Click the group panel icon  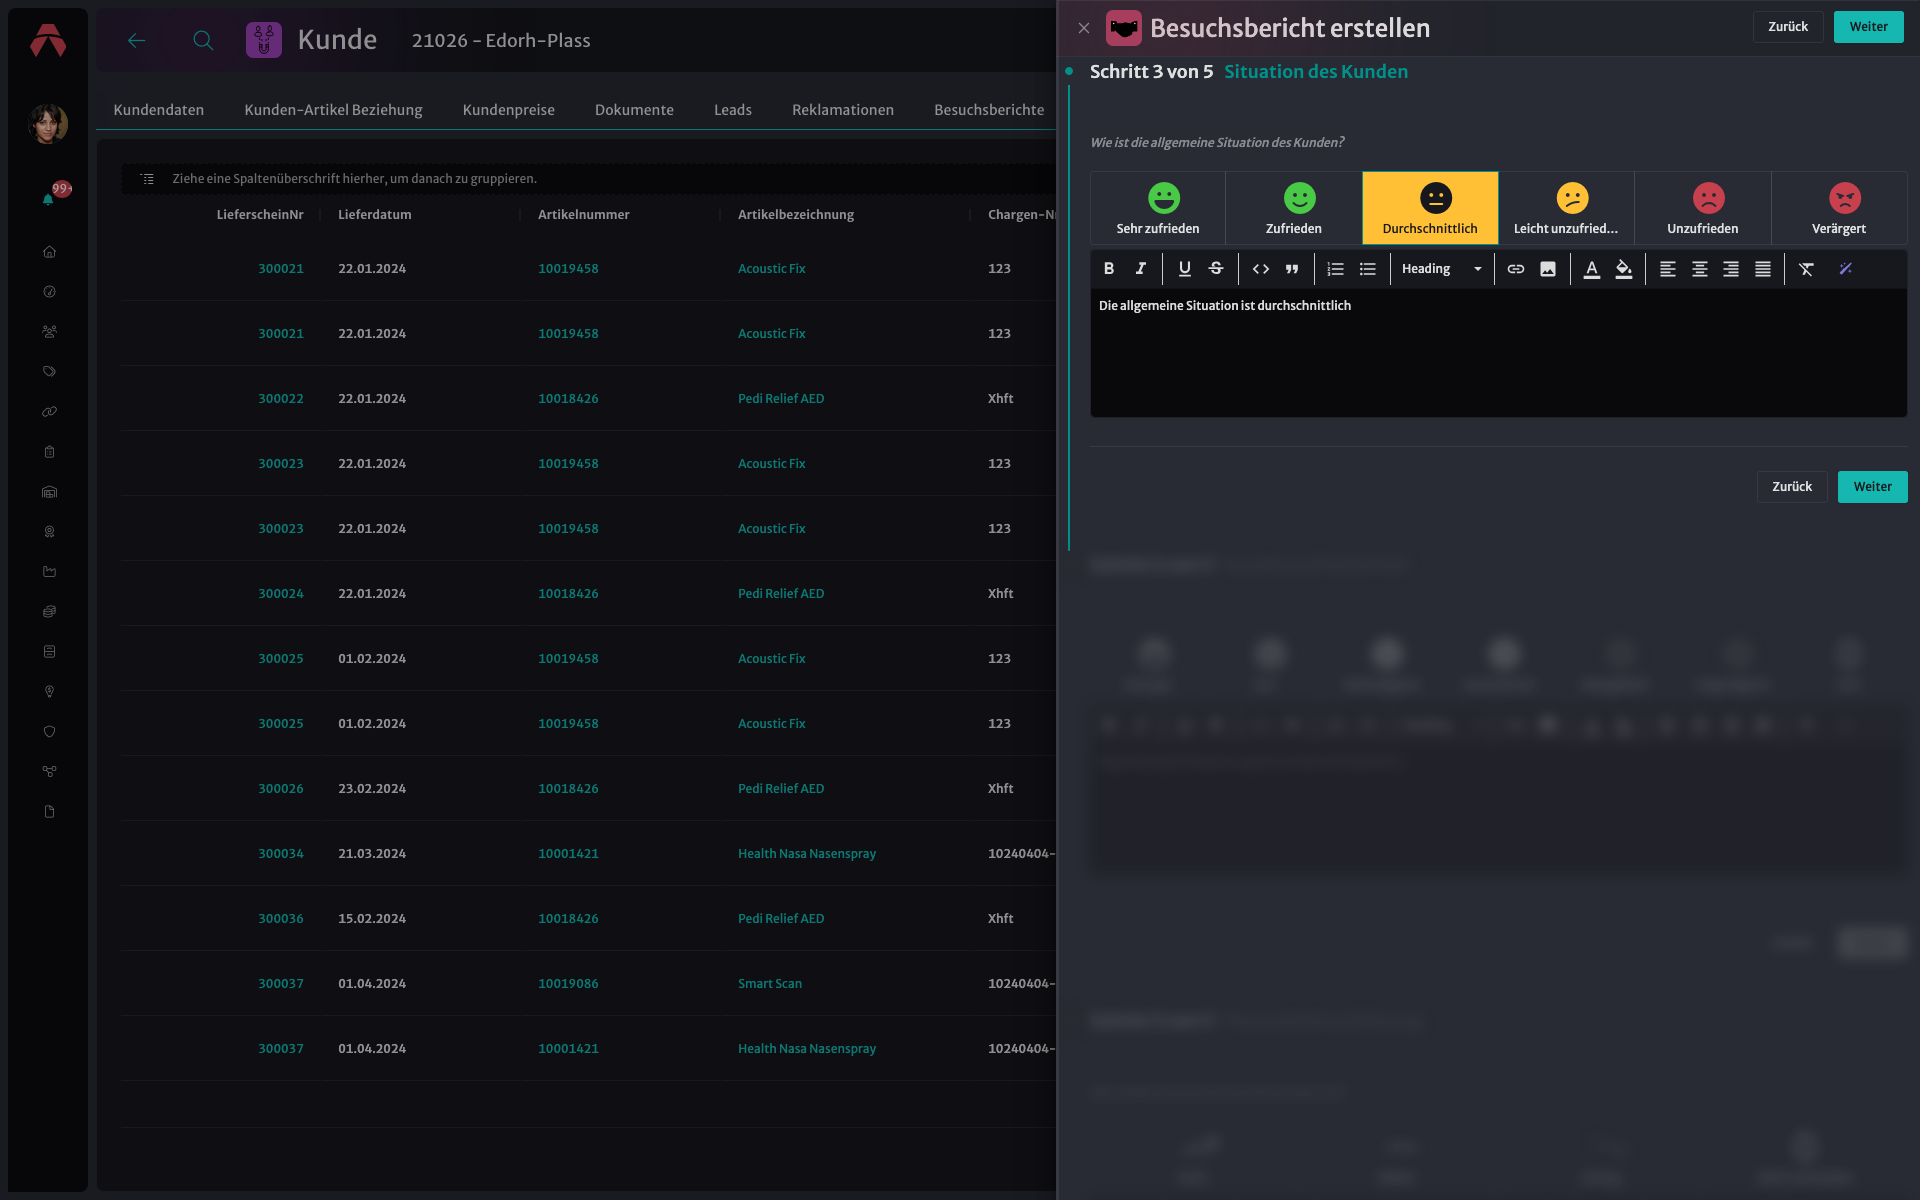[x=147, y=179]
